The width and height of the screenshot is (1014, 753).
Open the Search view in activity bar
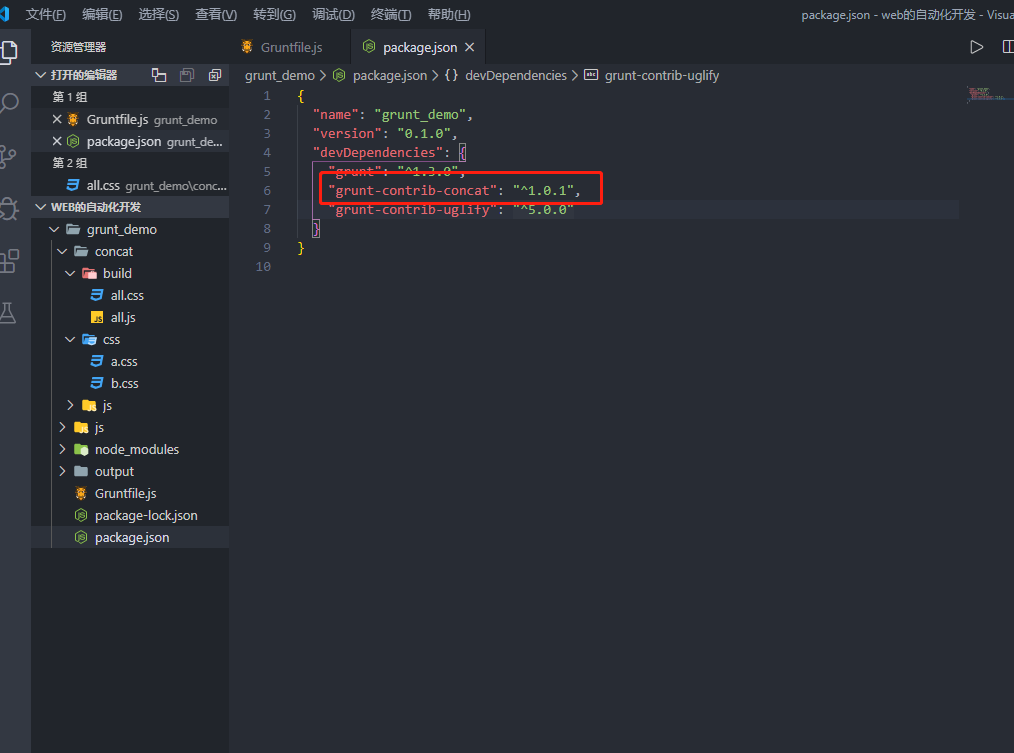click(9, 104)
